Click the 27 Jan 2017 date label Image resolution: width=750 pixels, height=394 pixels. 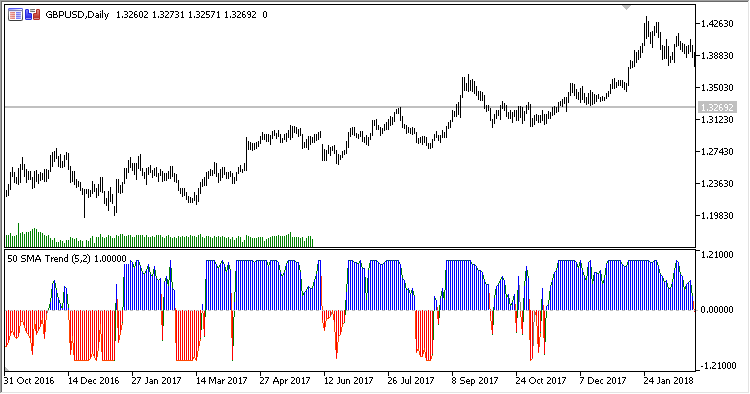point(156,381)
